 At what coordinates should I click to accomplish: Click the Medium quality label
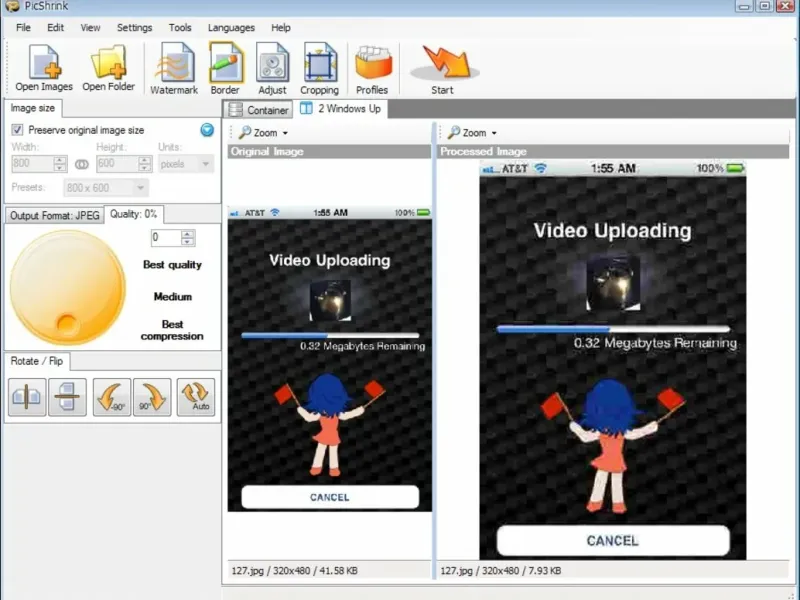pyautogui.click(x=173, y=296)
